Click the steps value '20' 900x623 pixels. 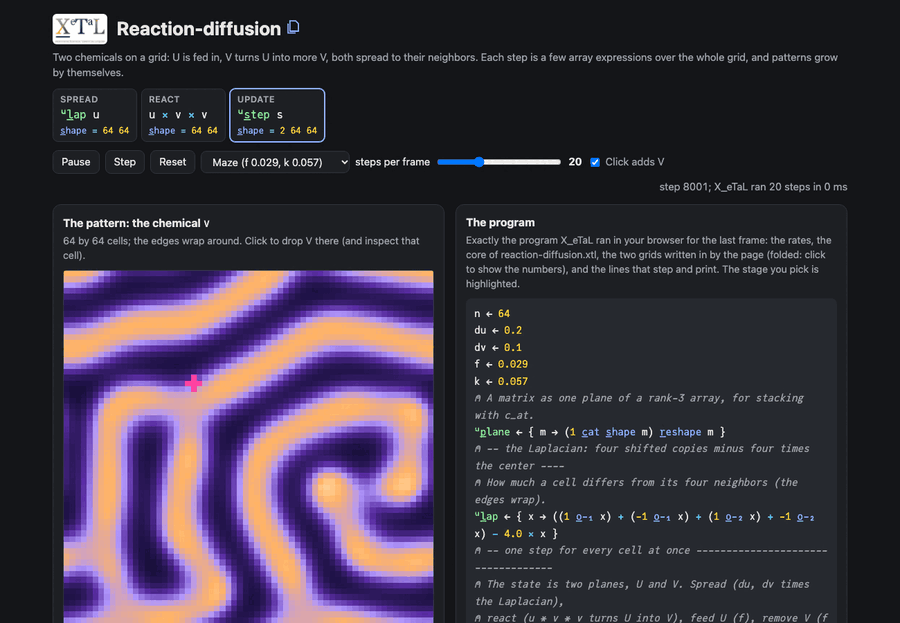575,162
